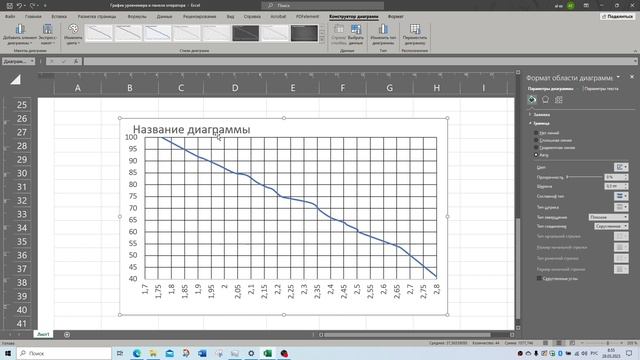Select dark chart style thumbnail (sixth)
The height and width of the screenshot is (360, 640).
tap(245, 33)
